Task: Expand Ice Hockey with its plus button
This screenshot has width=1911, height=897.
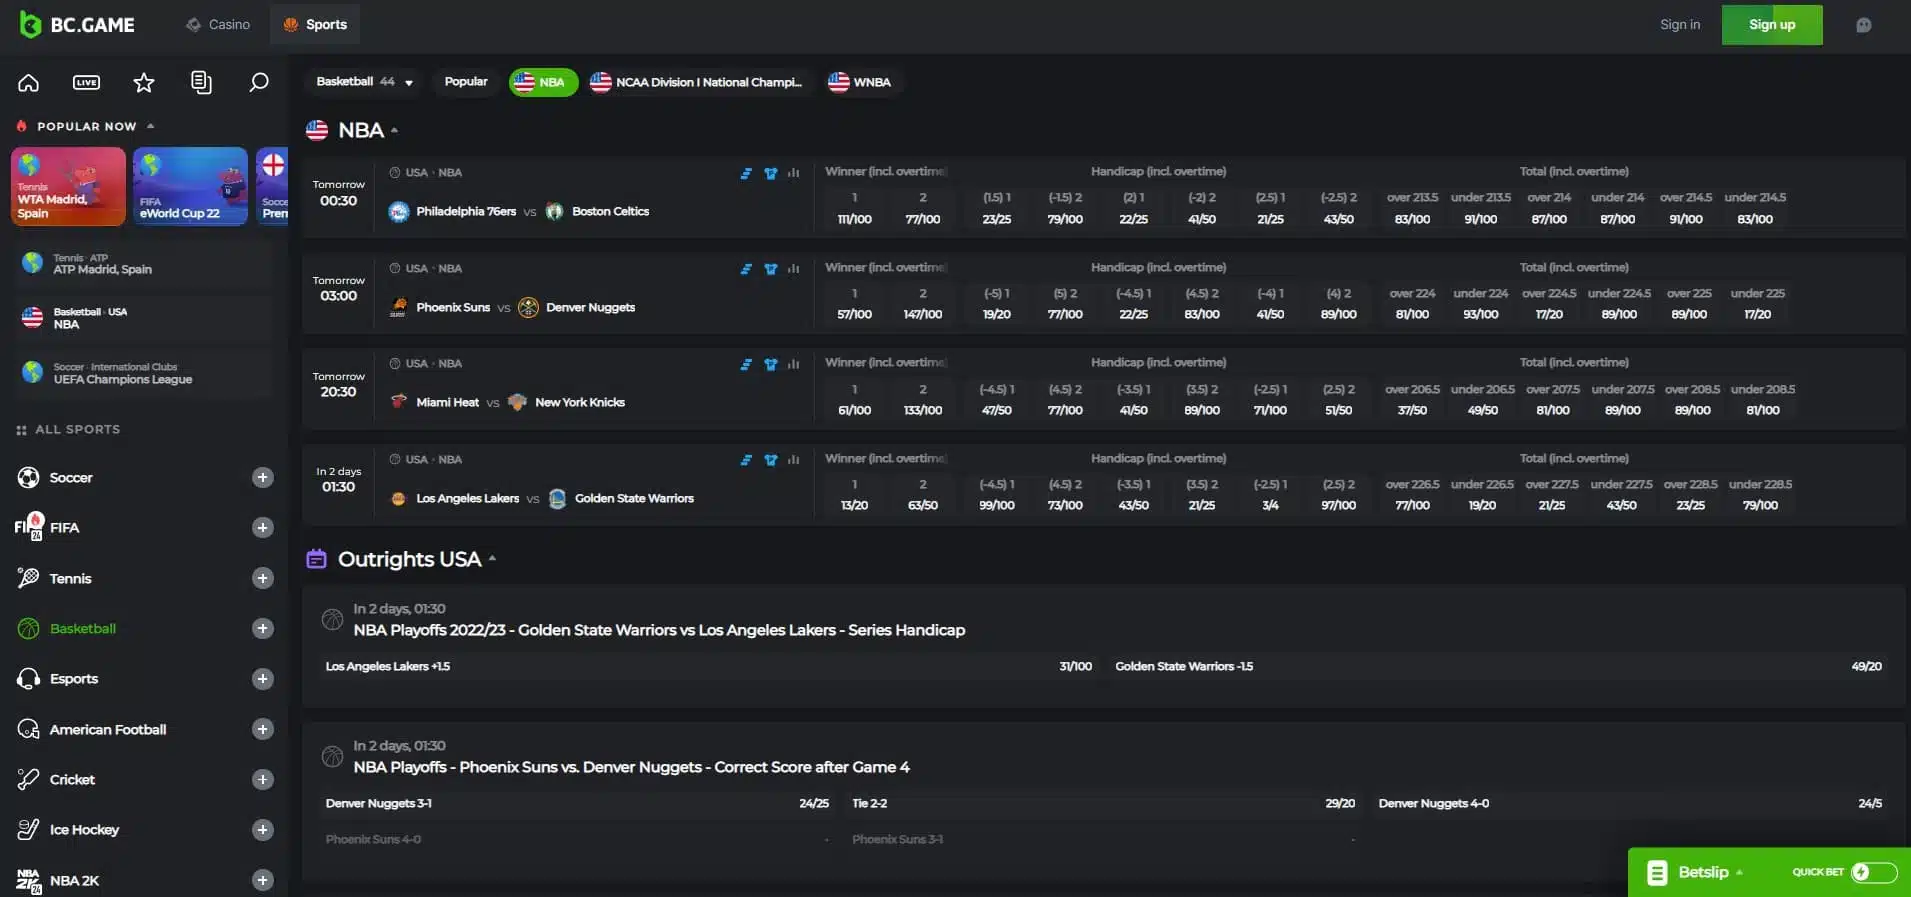Action: tap(263, 829)
